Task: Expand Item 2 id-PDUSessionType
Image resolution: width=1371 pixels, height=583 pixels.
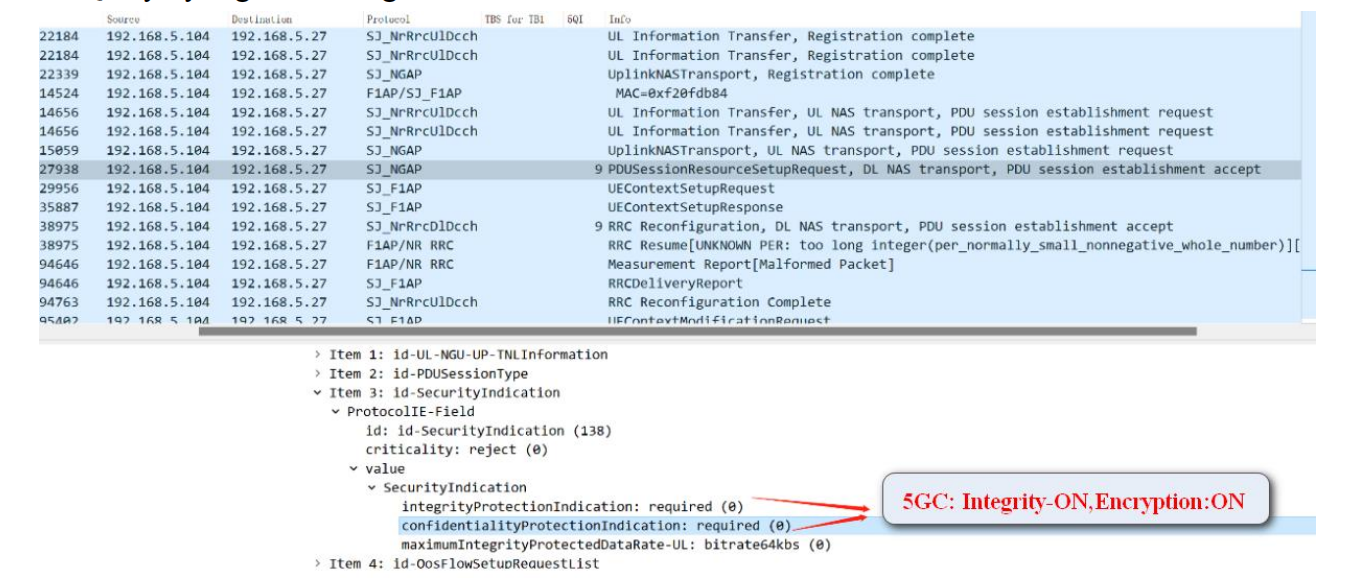Action: click(x=318, y=374)
